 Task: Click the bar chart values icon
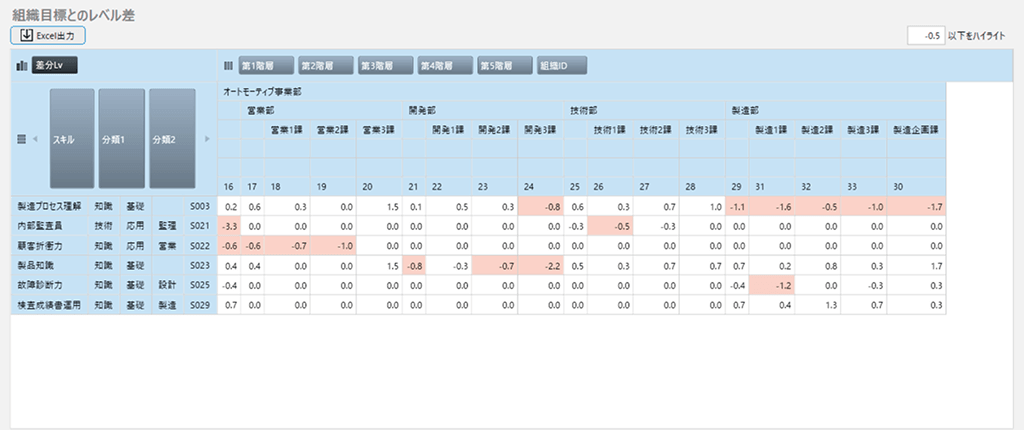tap(21, 66)
